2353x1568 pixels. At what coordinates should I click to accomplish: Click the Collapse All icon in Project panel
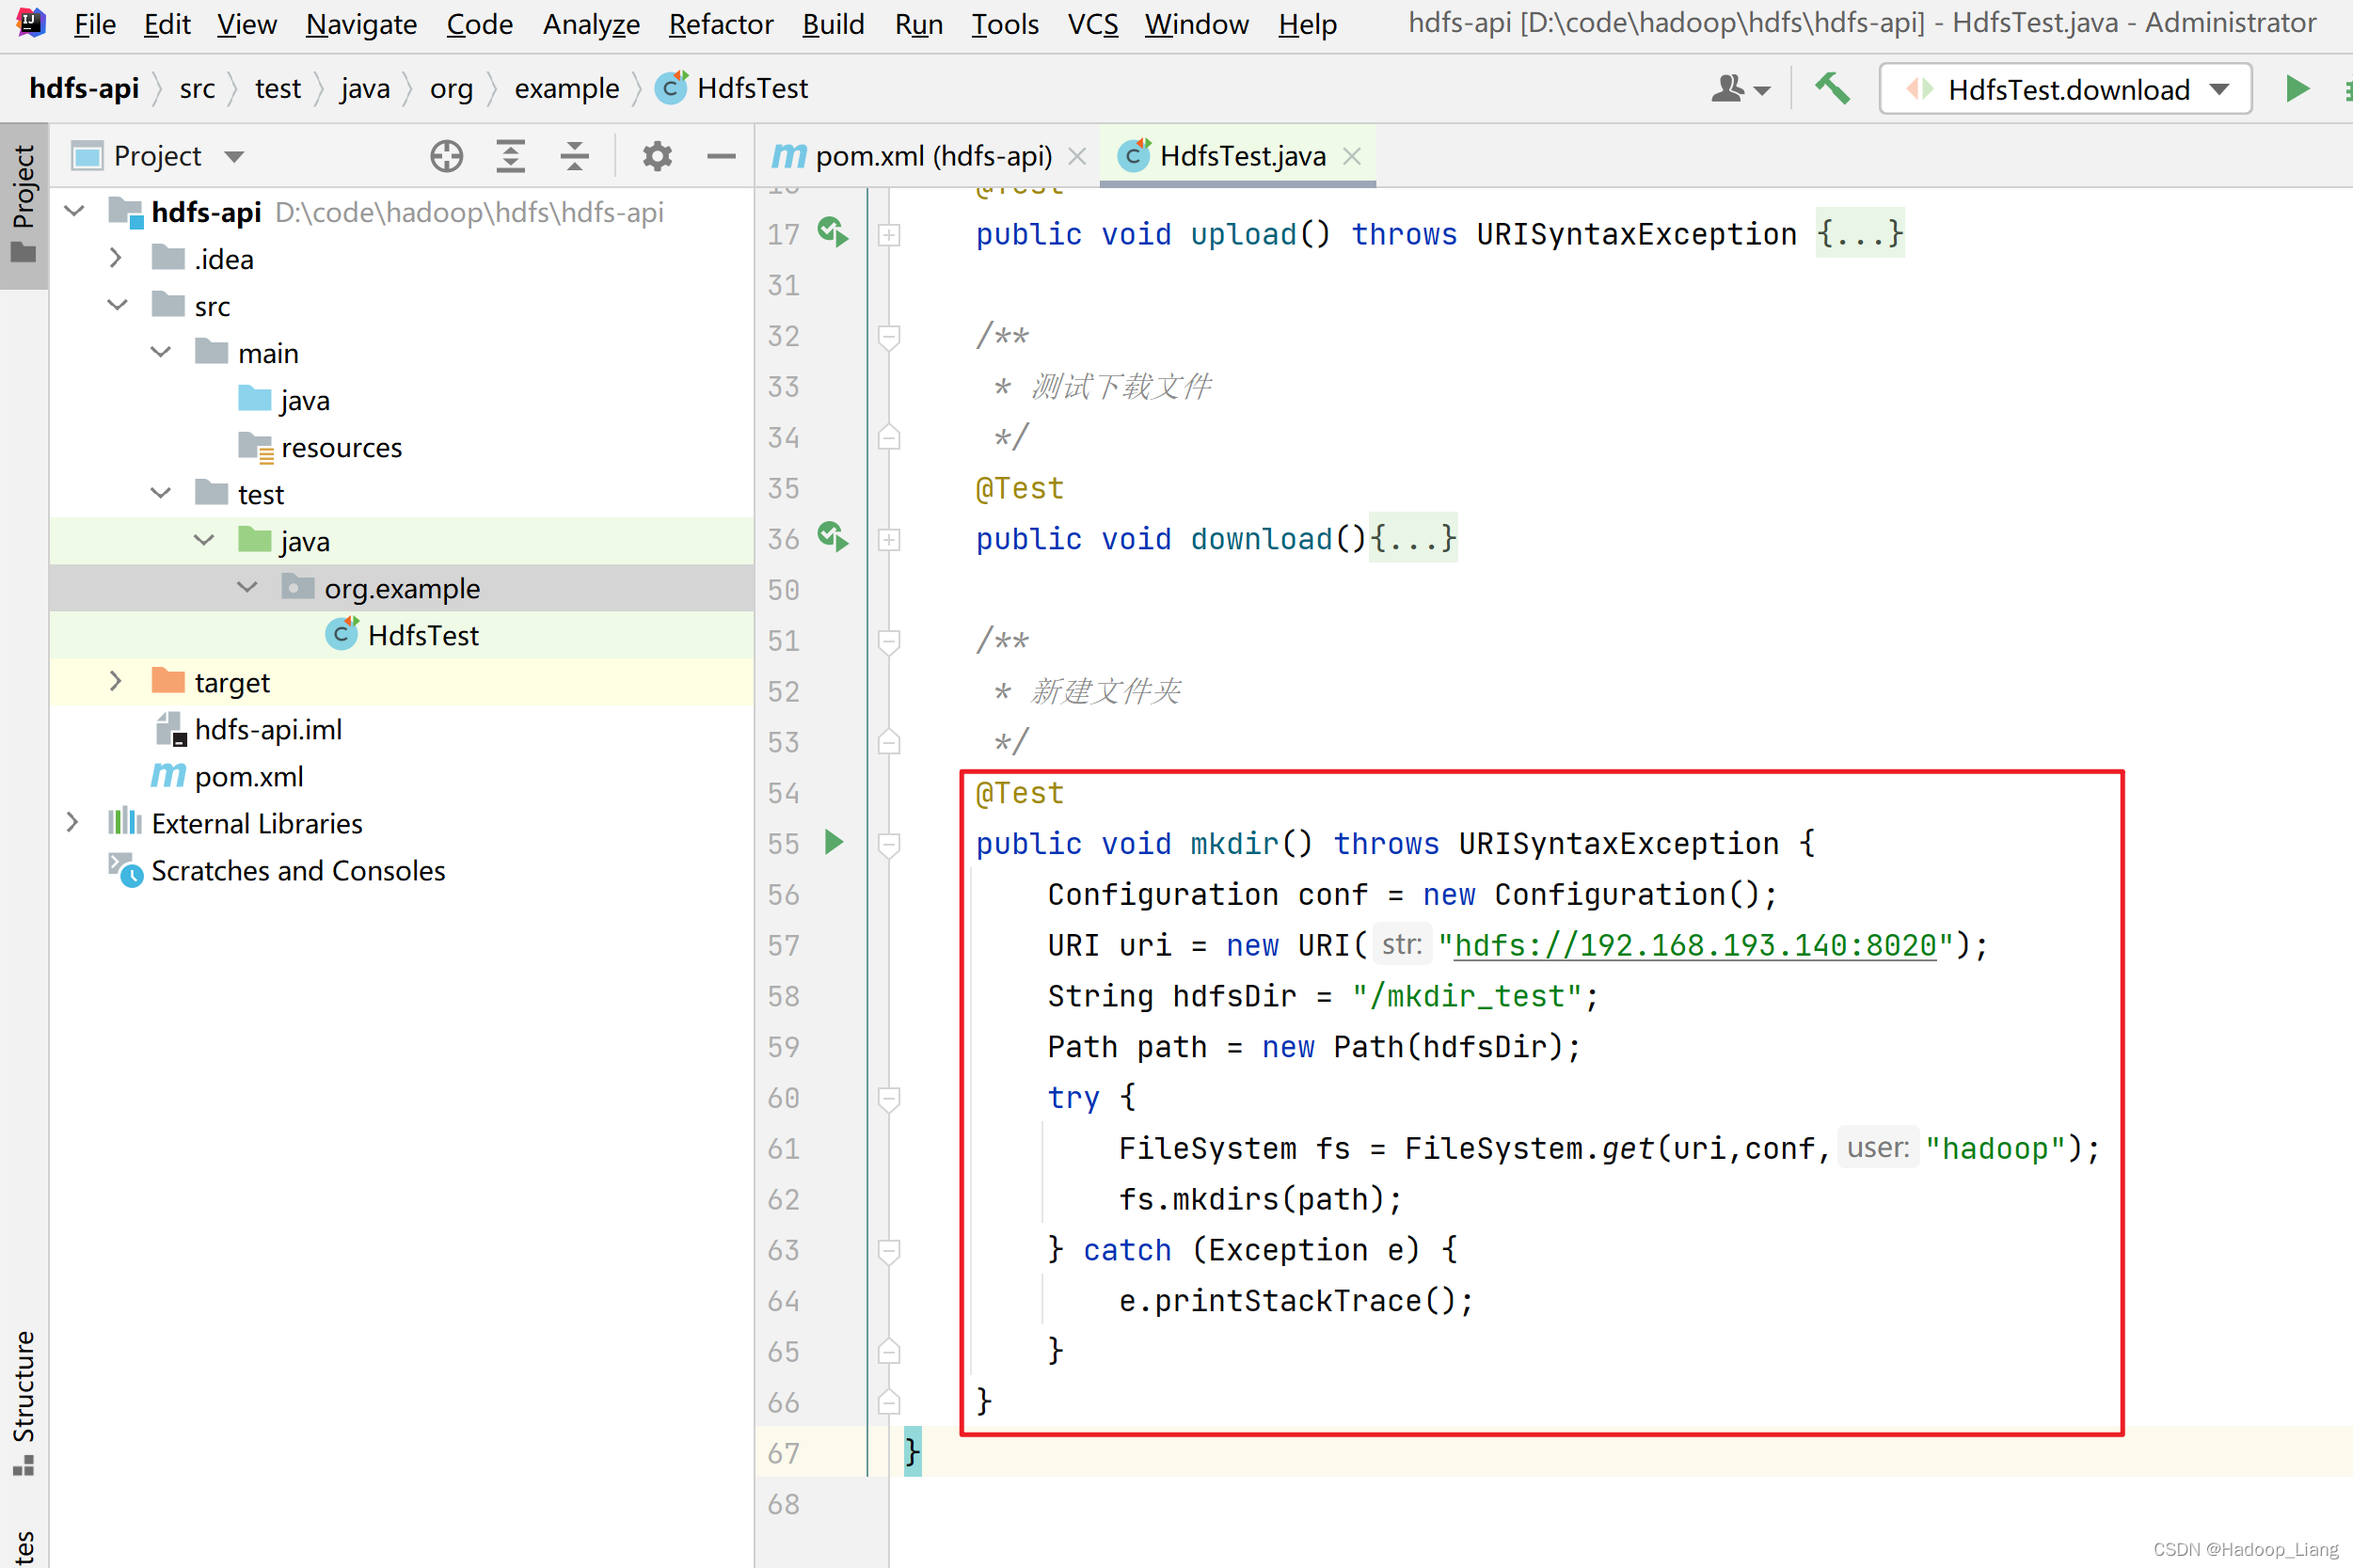coord(574,156)
